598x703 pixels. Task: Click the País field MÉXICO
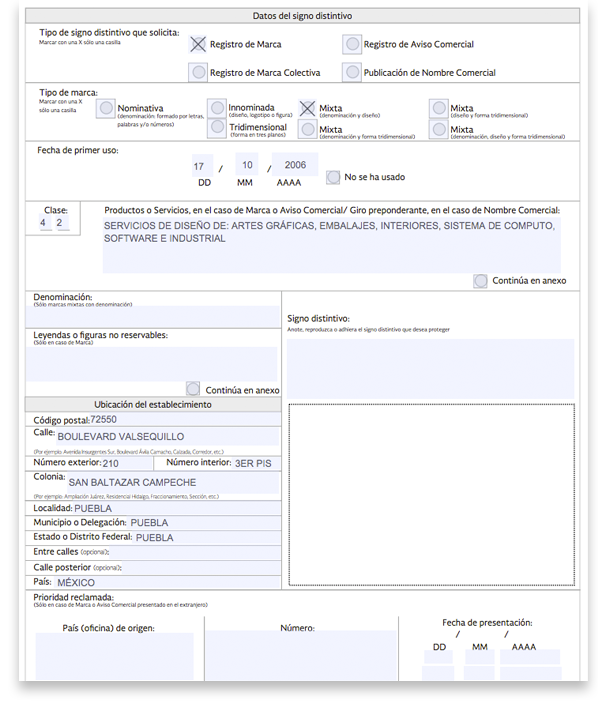(x=167, y=582)
